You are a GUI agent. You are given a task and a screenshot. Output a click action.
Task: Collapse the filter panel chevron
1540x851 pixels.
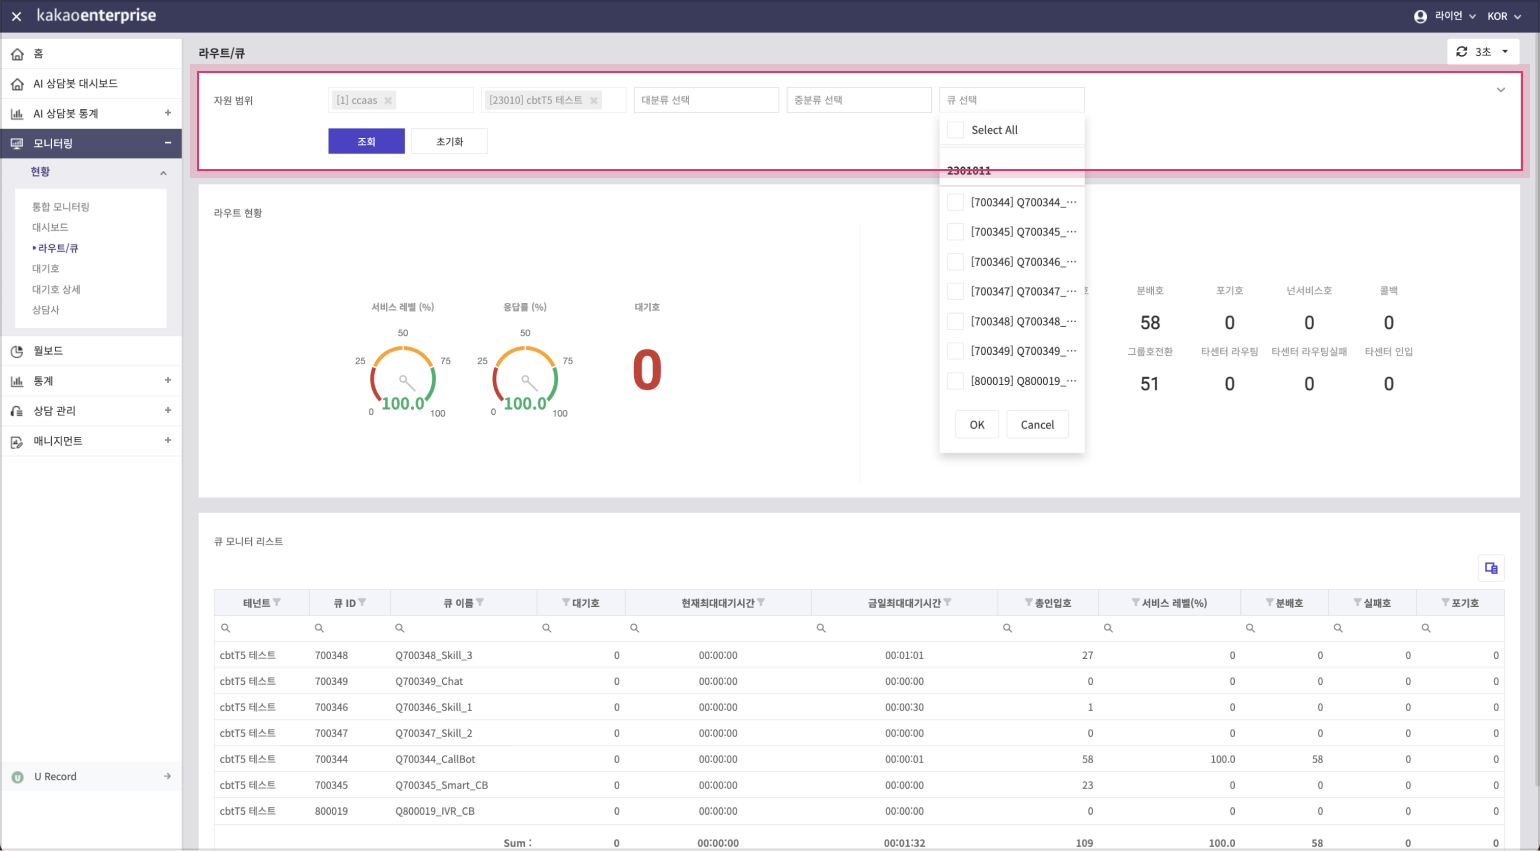(x=1500, y=90)
